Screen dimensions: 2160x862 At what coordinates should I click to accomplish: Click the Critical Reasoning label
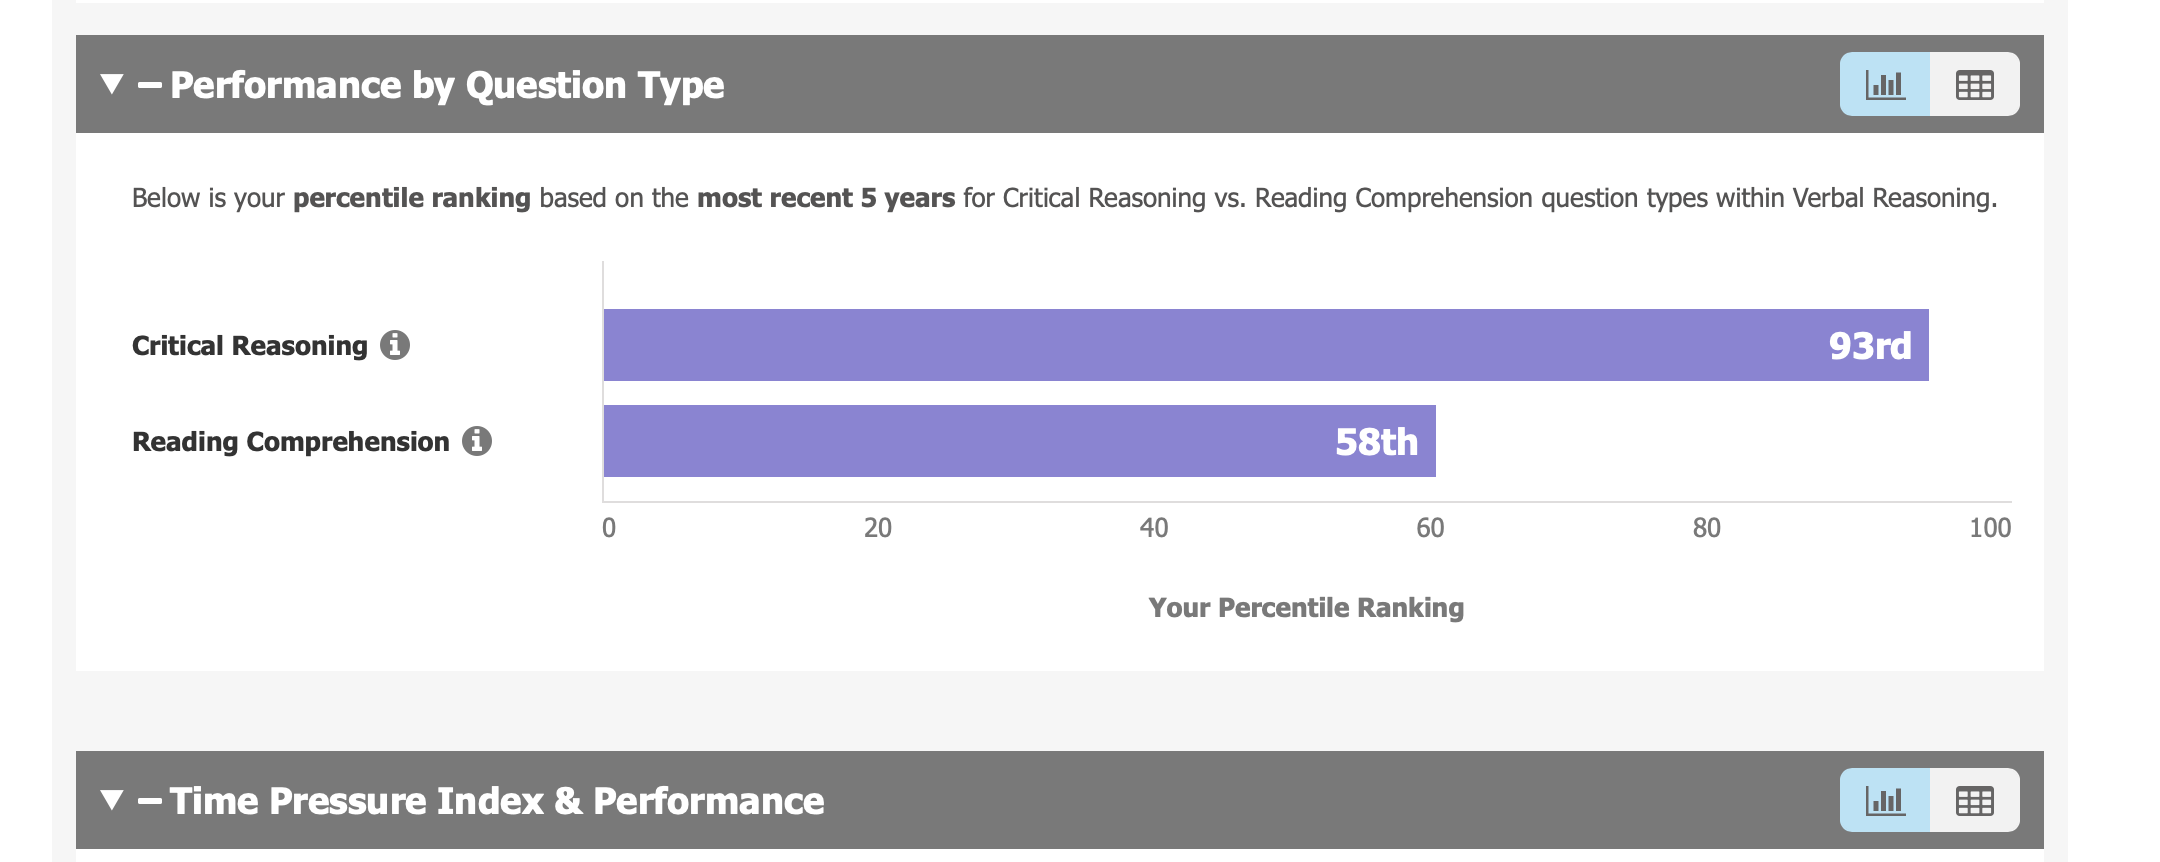pos(250,346)
